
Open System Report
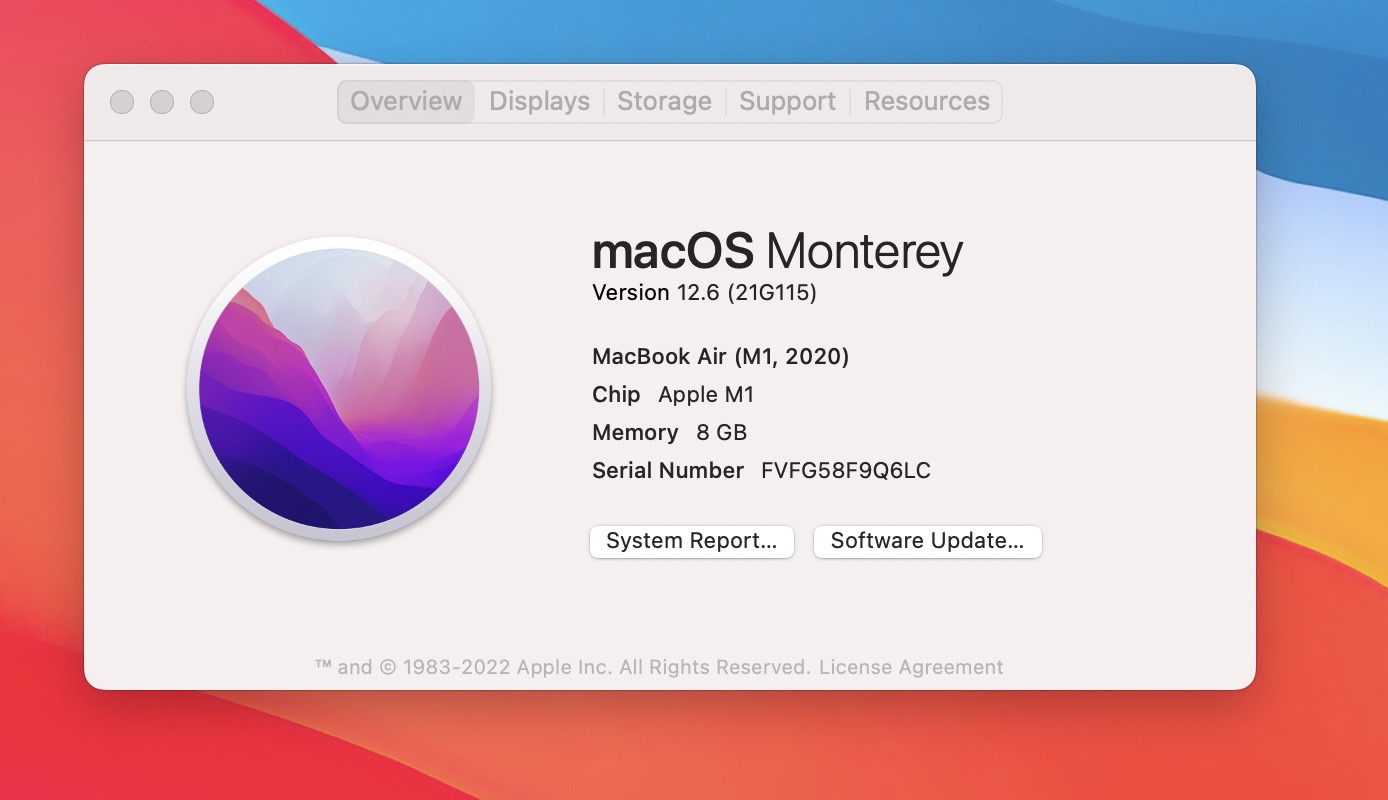coord(692,541)
